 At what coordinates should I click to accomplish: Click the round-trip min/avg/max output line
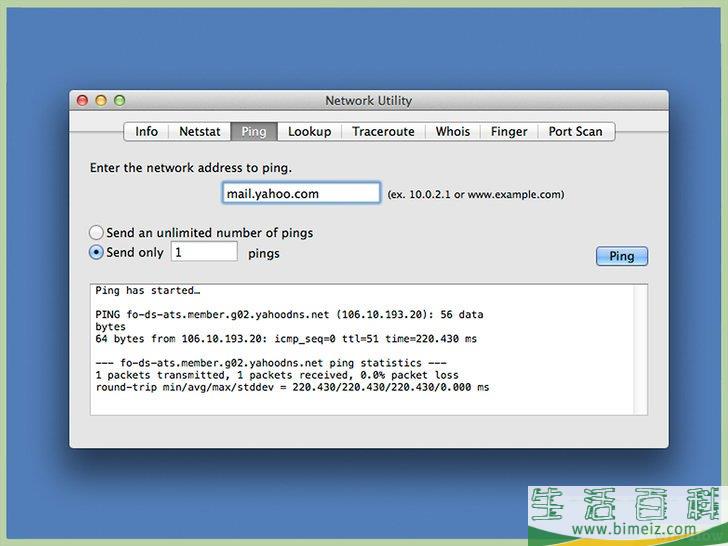click(292, 387)
